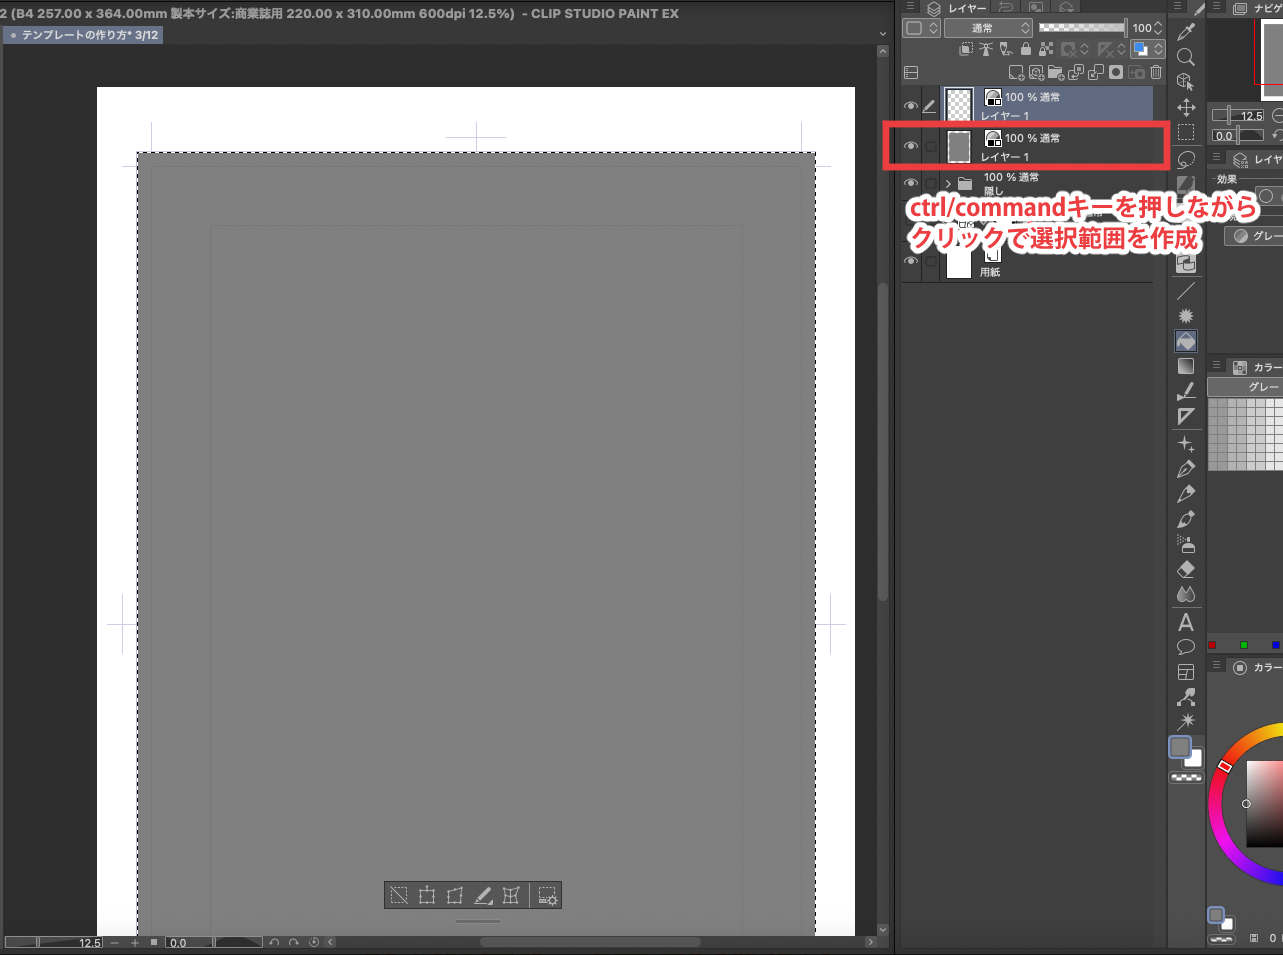Click the Lock layer padlock icon

[1025, 49]
